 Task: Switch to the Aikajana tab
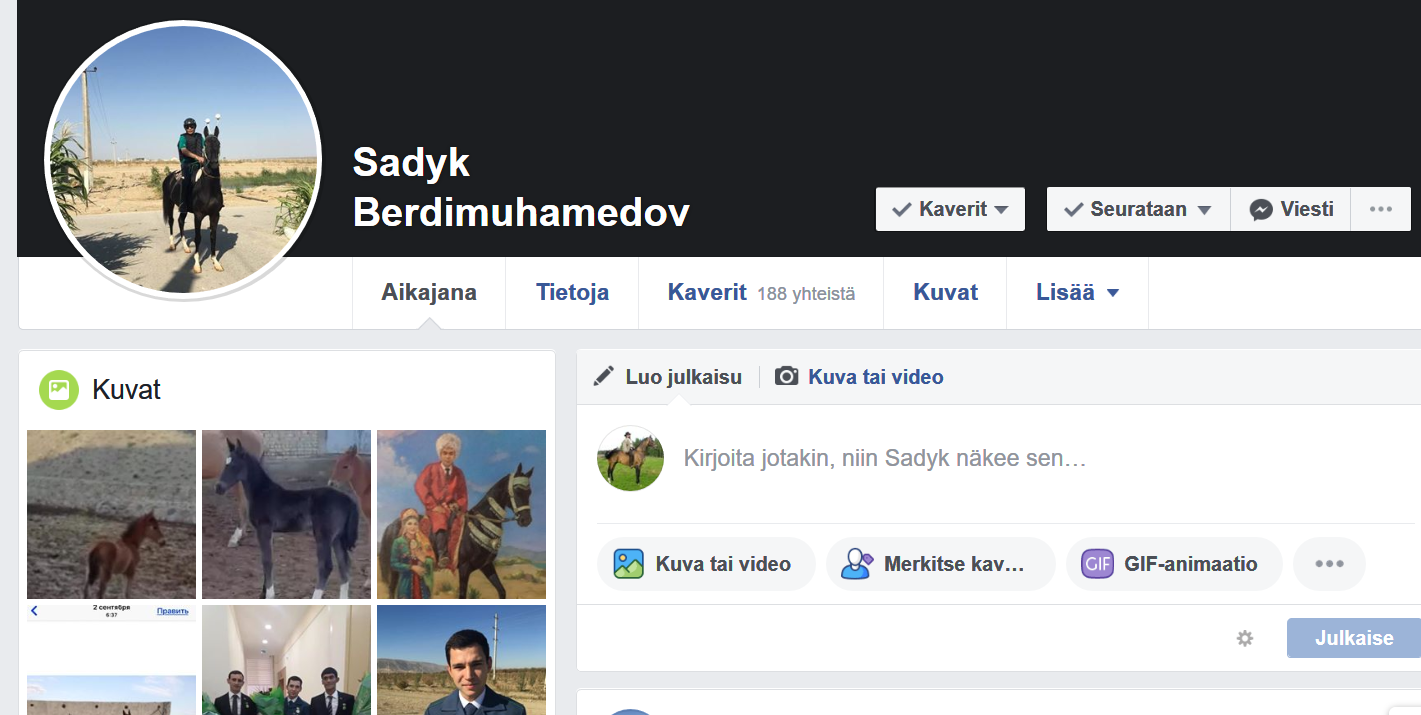(429, 293)
